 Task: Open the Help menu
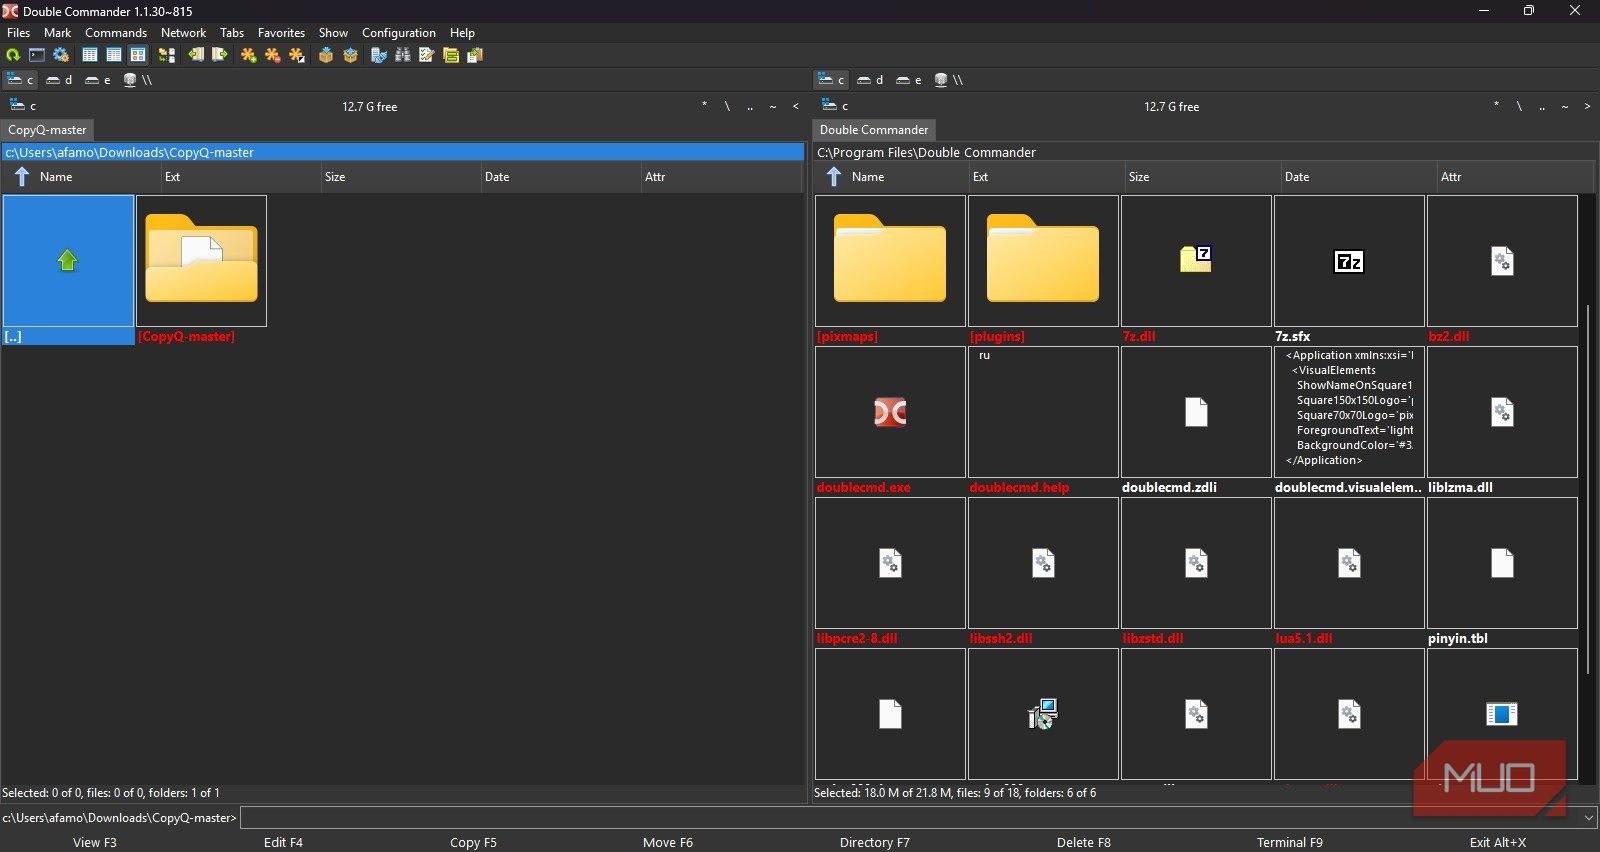click(x=462, y=33)
